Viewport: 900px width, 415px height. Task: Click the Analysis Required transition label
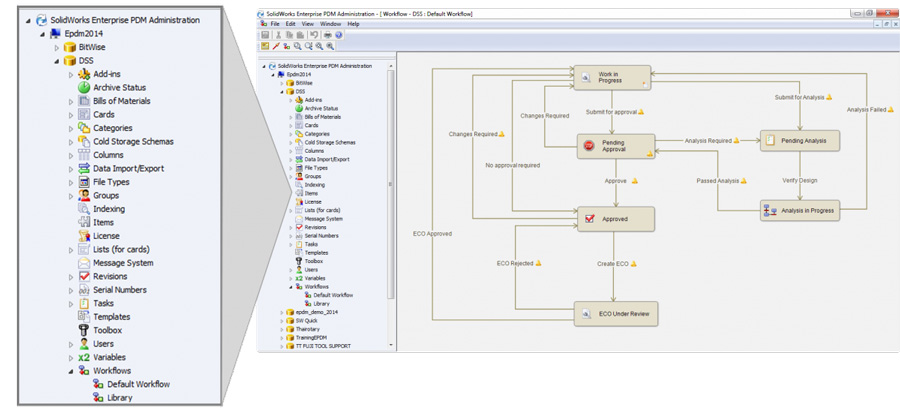pos(708,141)
